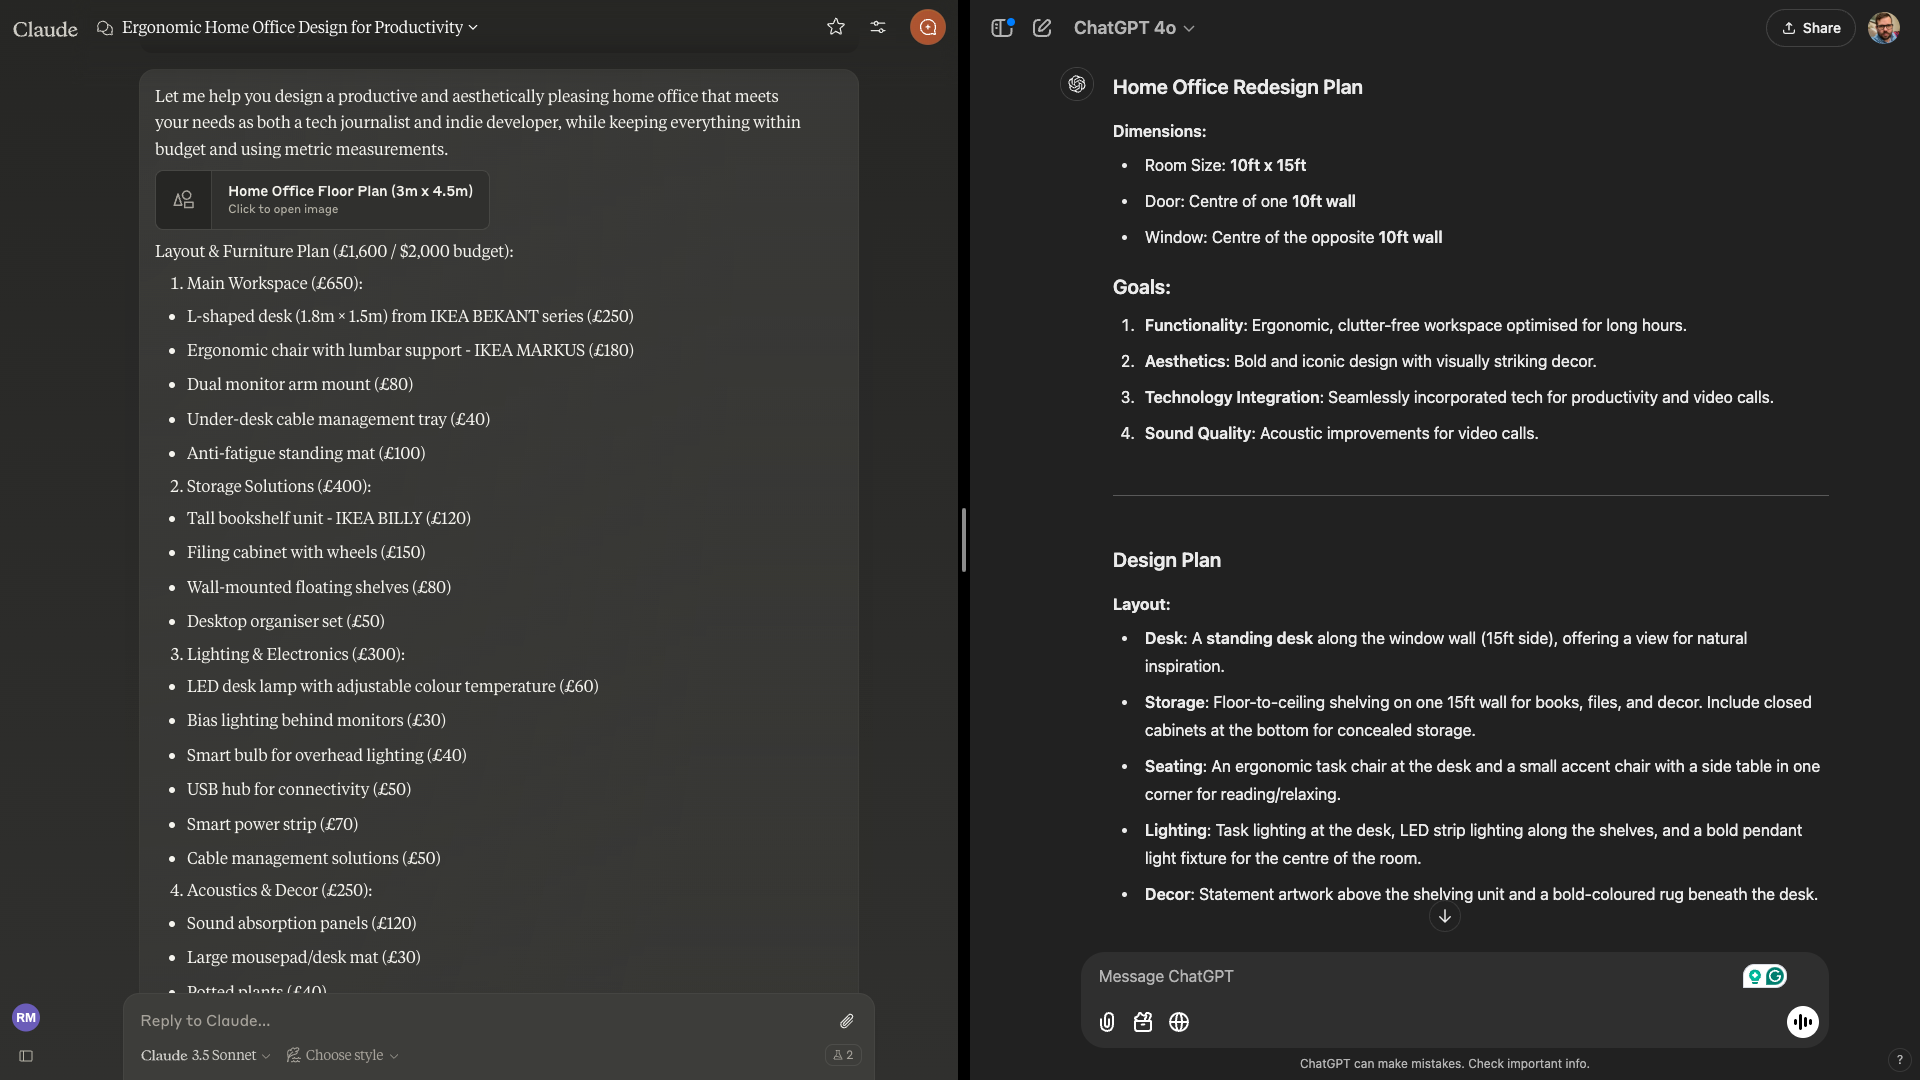Click the Share button
Viewport: 1920px width, 1080px height.
(x=1811, y=28)
